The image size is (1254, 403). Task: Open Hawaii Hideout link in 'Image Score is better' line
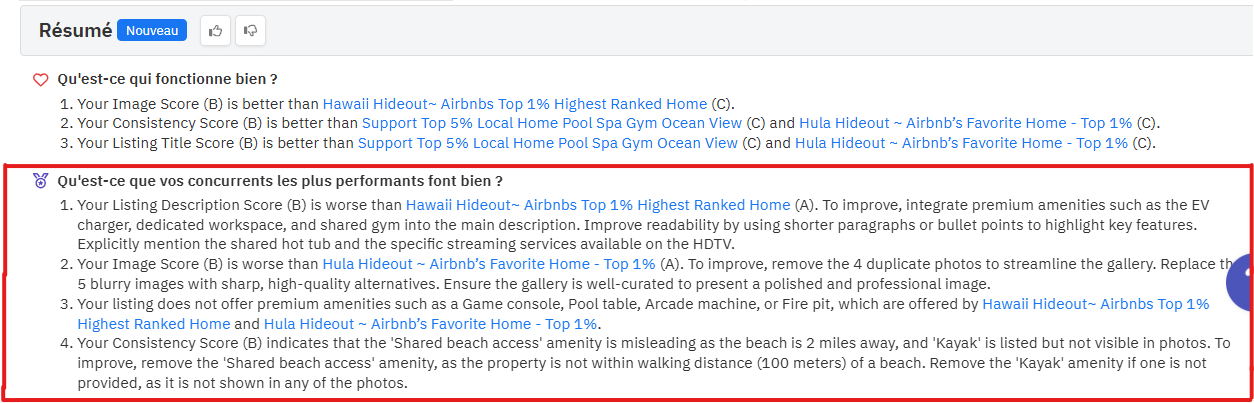point(514,103)
